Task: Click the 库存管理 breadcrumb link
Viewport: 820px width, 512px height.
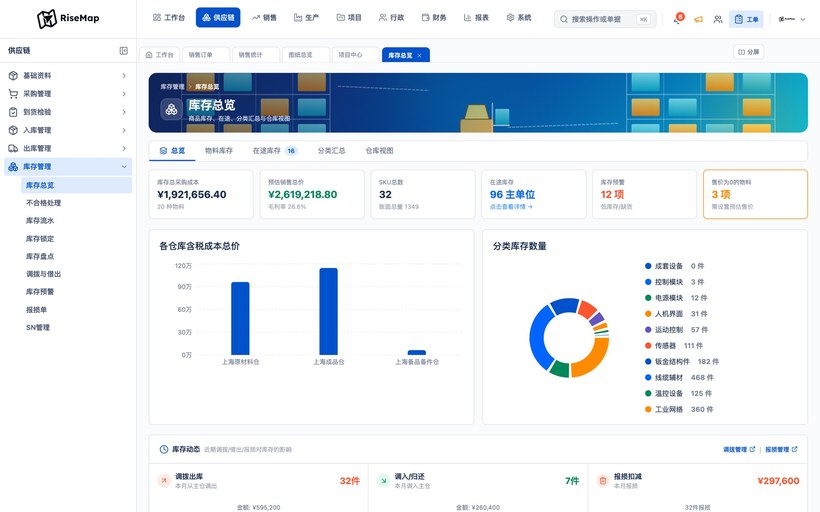Action: pos(172,87)
